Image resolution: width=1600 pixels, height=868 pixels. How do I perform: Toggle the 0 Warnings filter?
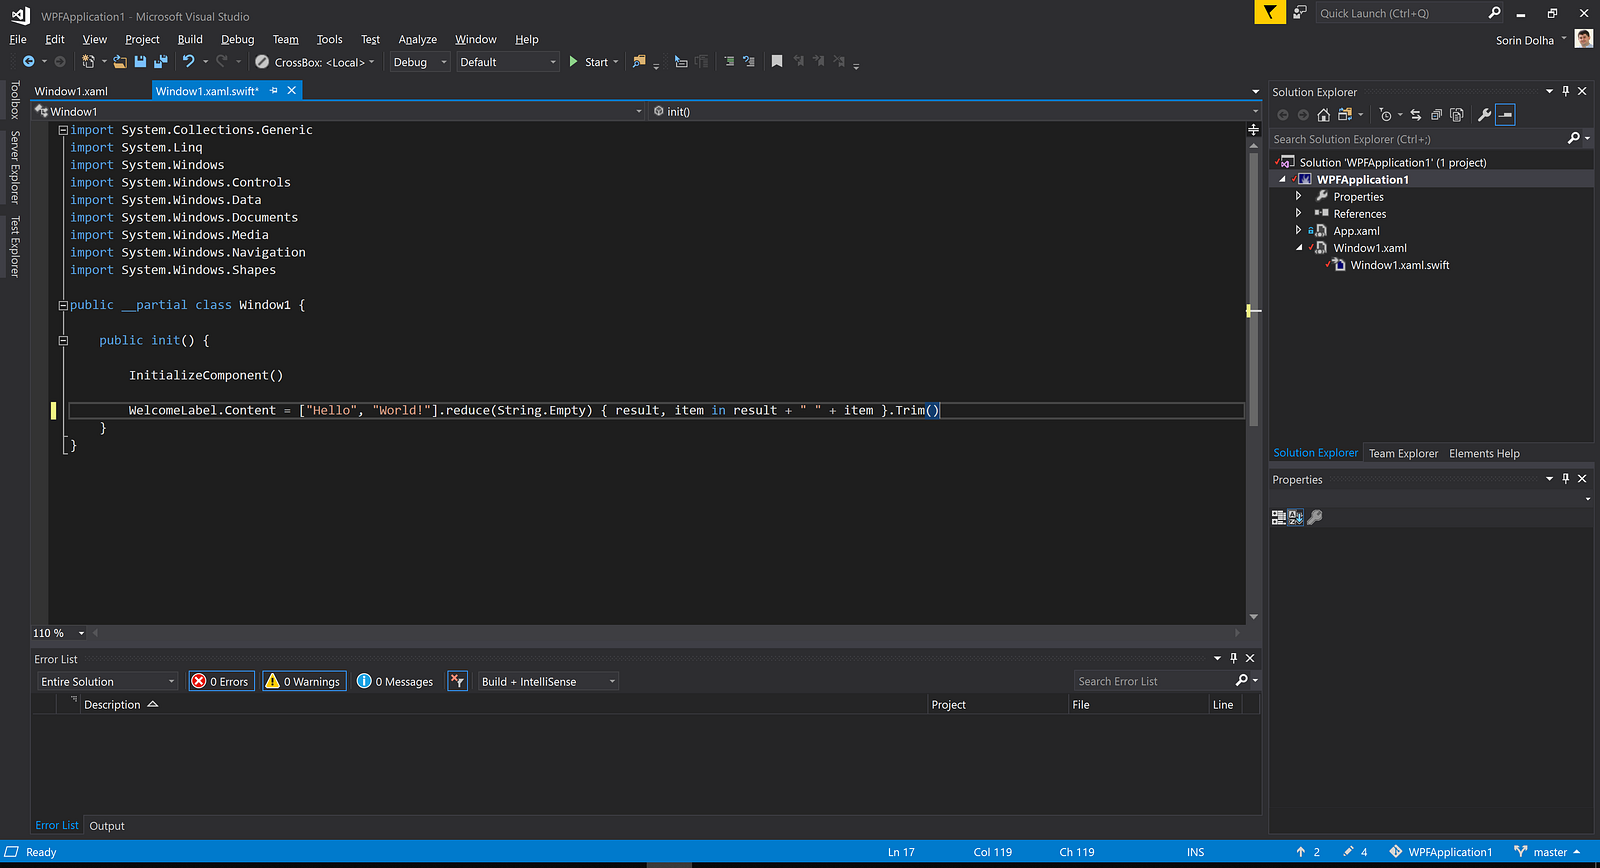304,681
